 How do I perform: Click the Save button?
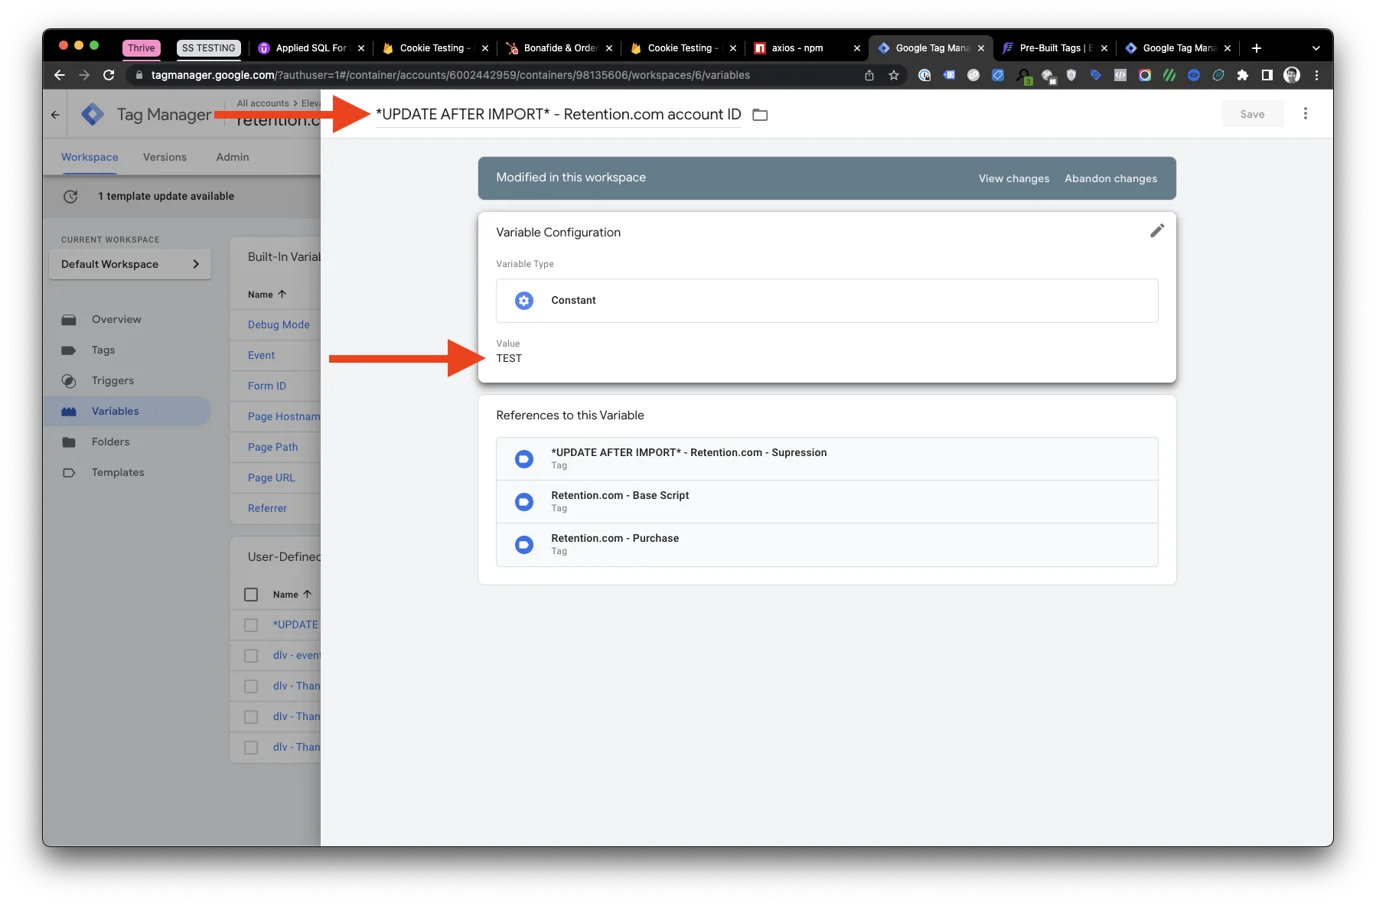[1252, 114]
